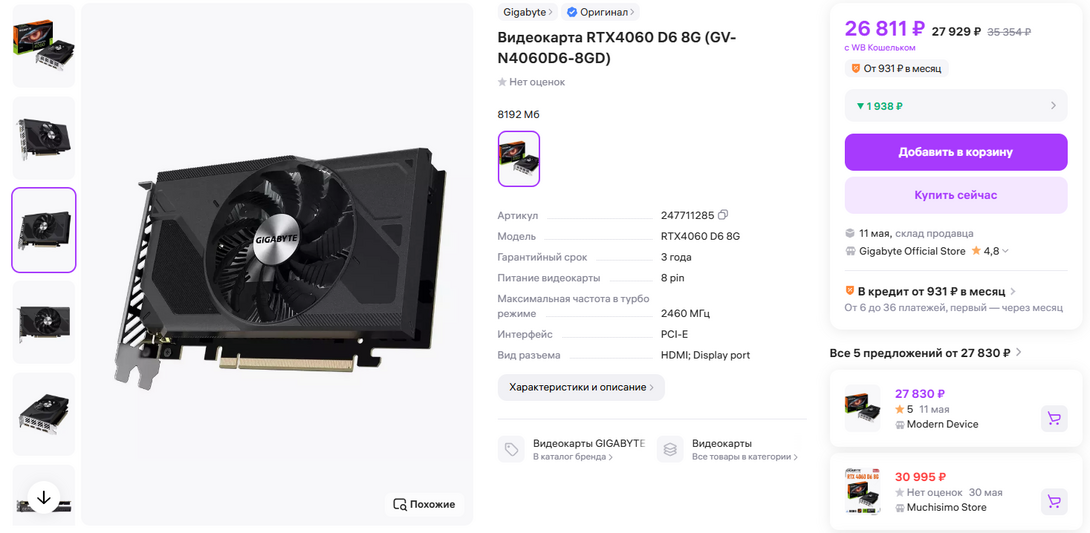View Все 5 предложений от 27 830 ₽
Screen dimensions: 1090x533
pos(926,353)
